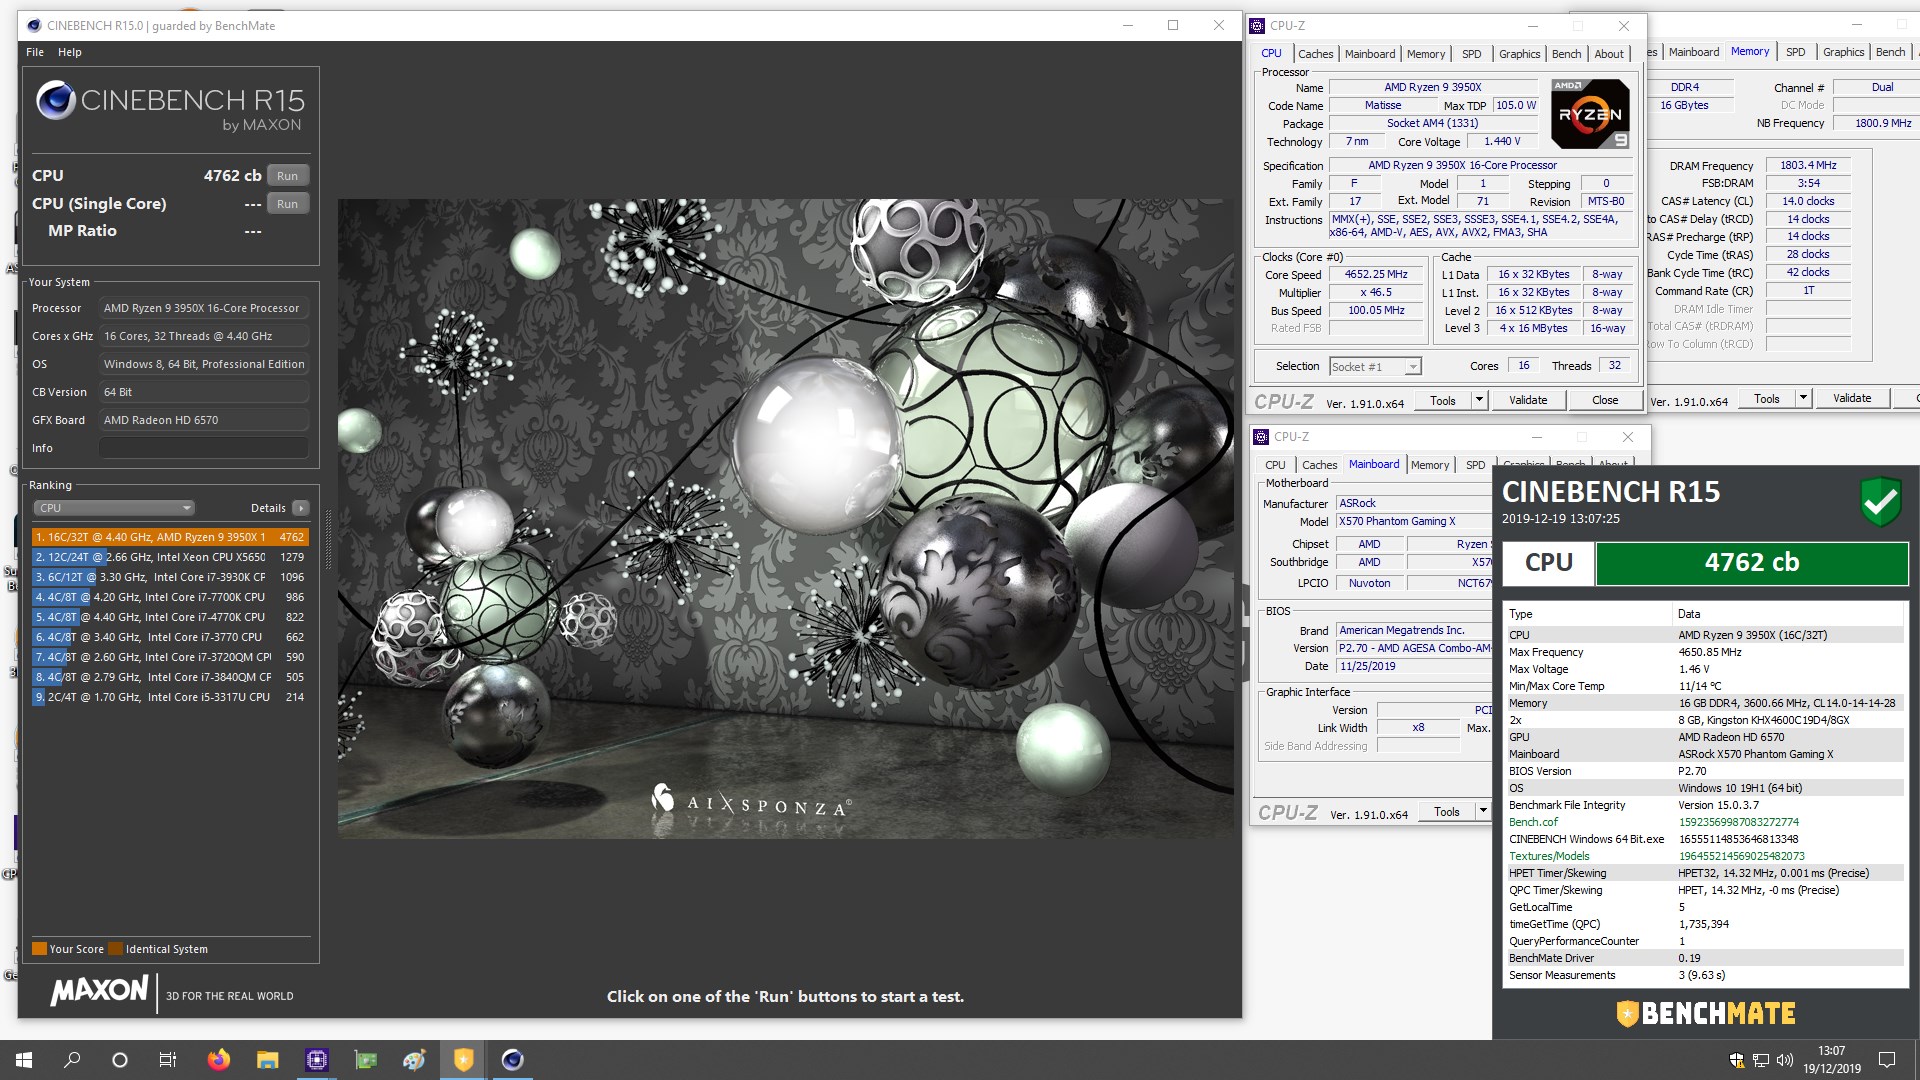This screenshot has height=1080, width=1920.
Task: Open taskbar search magnifier
Action: click(72, 1060)
